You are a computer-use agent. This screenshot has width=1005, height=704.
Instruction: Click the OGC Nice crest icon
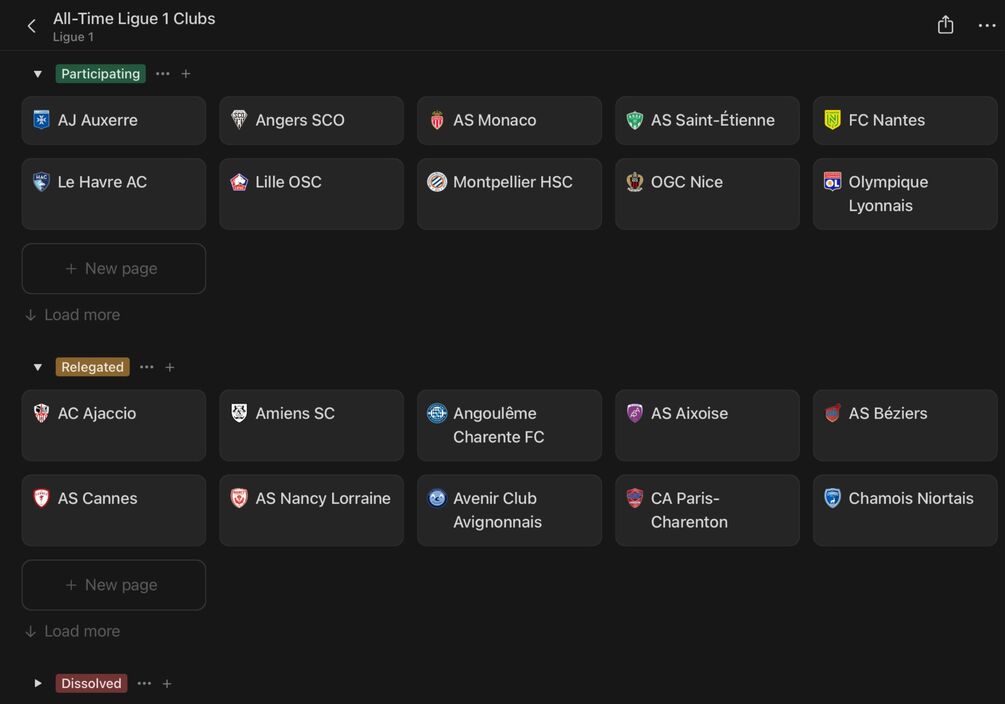coord(634,182)
